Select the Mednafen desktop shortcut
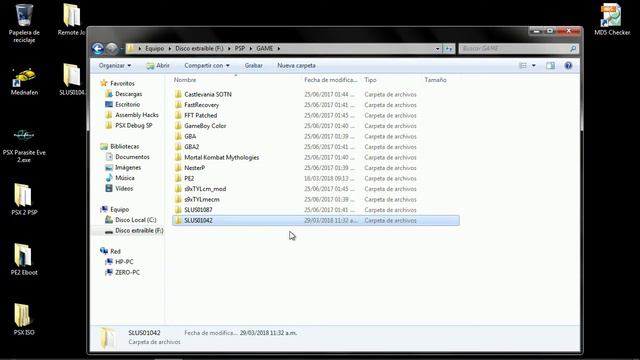 tap(24, 82)
